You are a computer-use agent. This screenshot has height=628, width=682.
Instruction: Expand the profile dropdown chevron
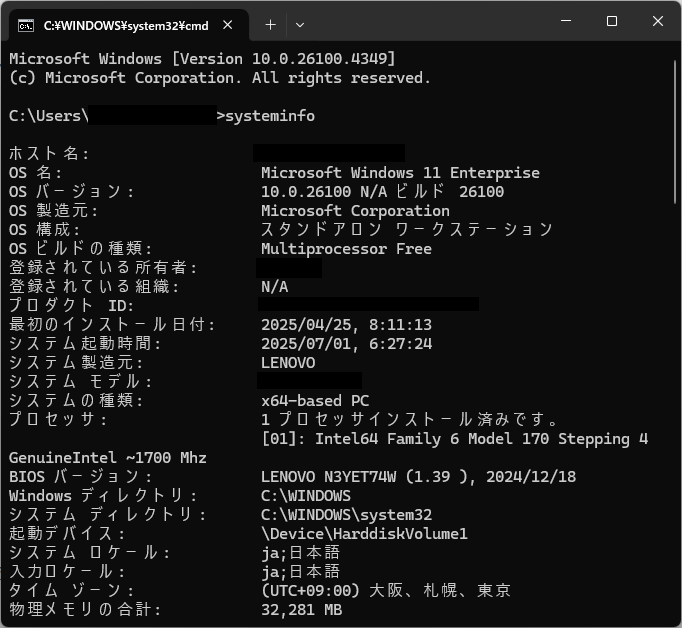pos(300,25)
